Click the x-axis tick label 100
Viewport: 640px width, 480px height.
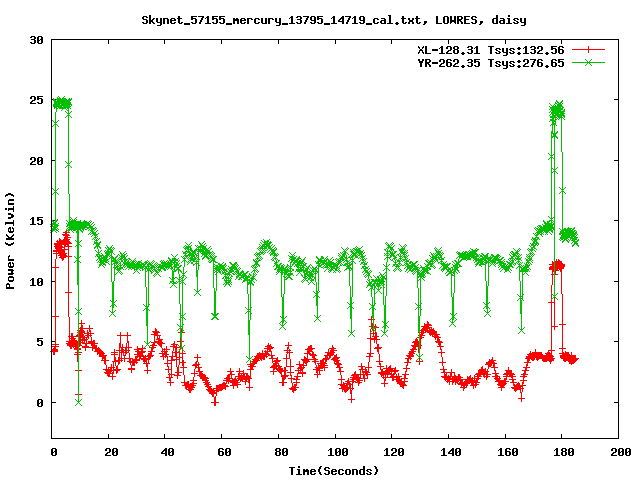point(338,452)
